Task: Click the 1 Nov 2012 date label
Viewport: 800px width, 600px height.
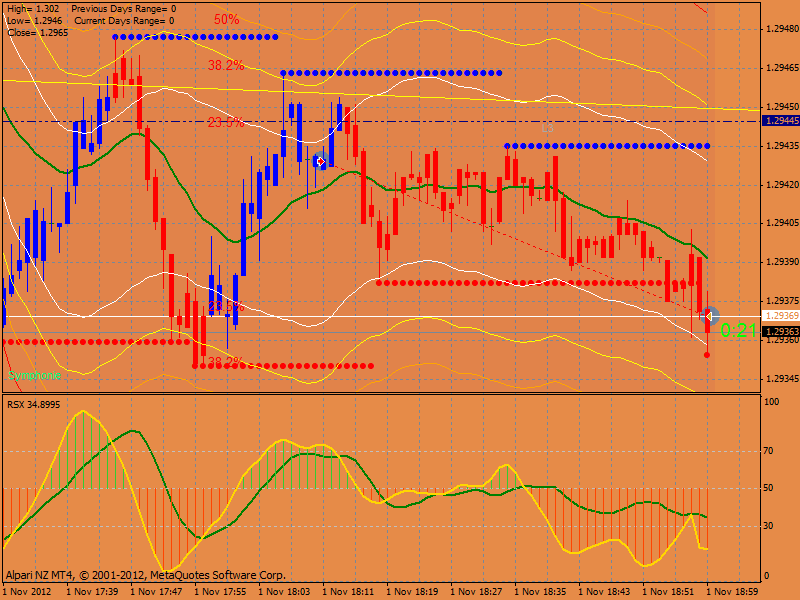Action: coord(28,592)
